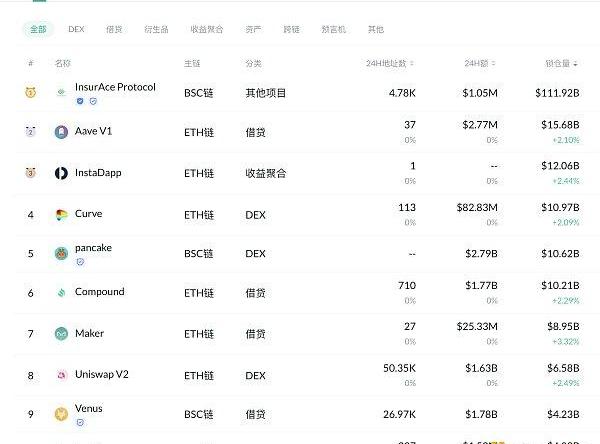Click the $25.33M 24H volume cell
The width and height of the screenshot is (600, 444).
click(x=477, y=326)
